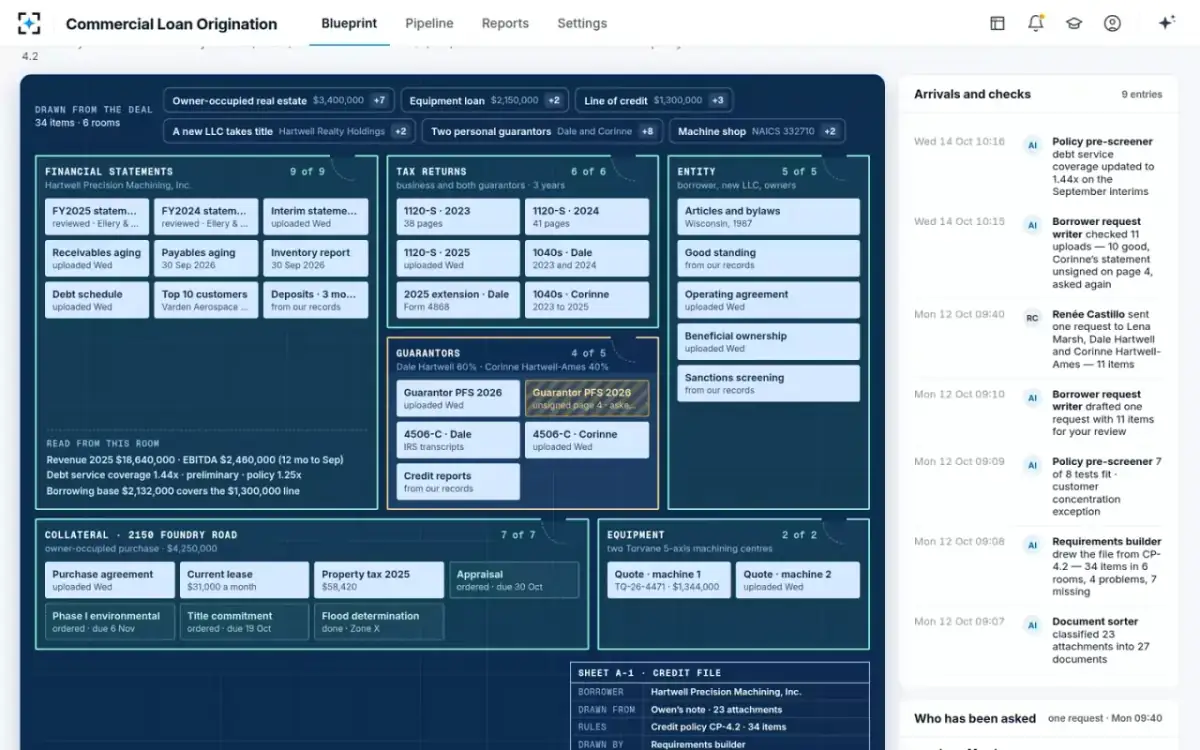Open the Good standing card
Viewport: 1200px width, 750px height.
click(768, 259)
